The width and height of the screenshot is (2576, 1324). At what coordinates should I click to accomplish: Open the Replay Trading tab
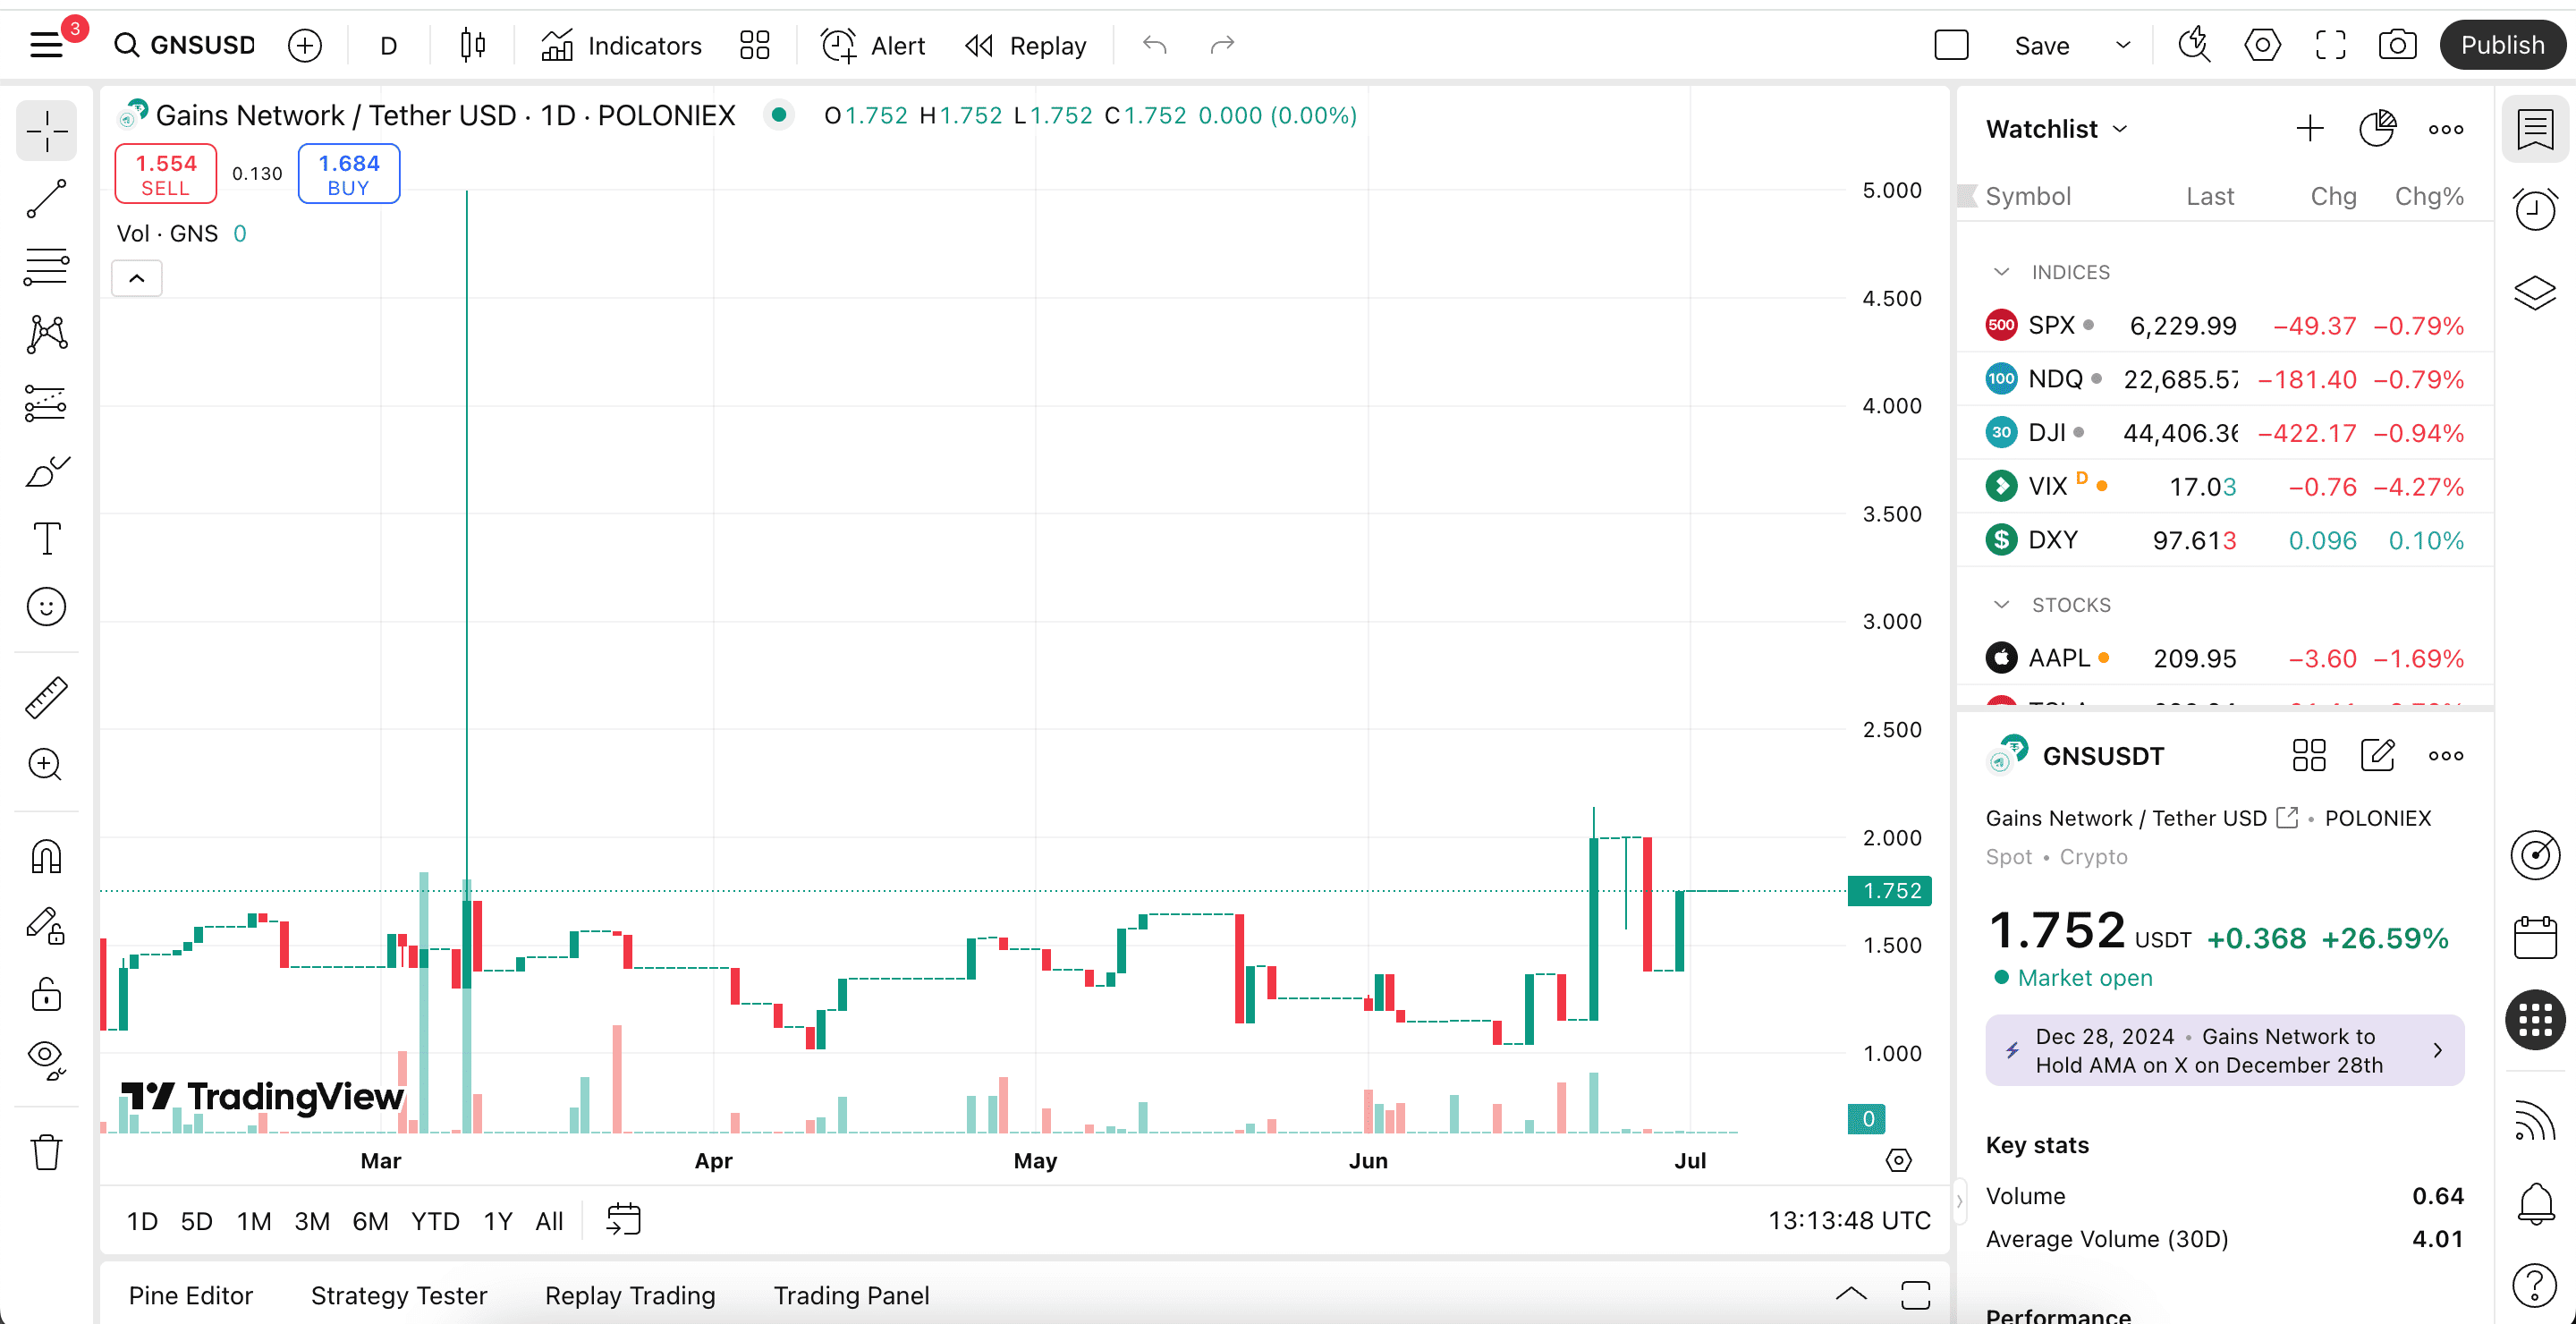630,1296
